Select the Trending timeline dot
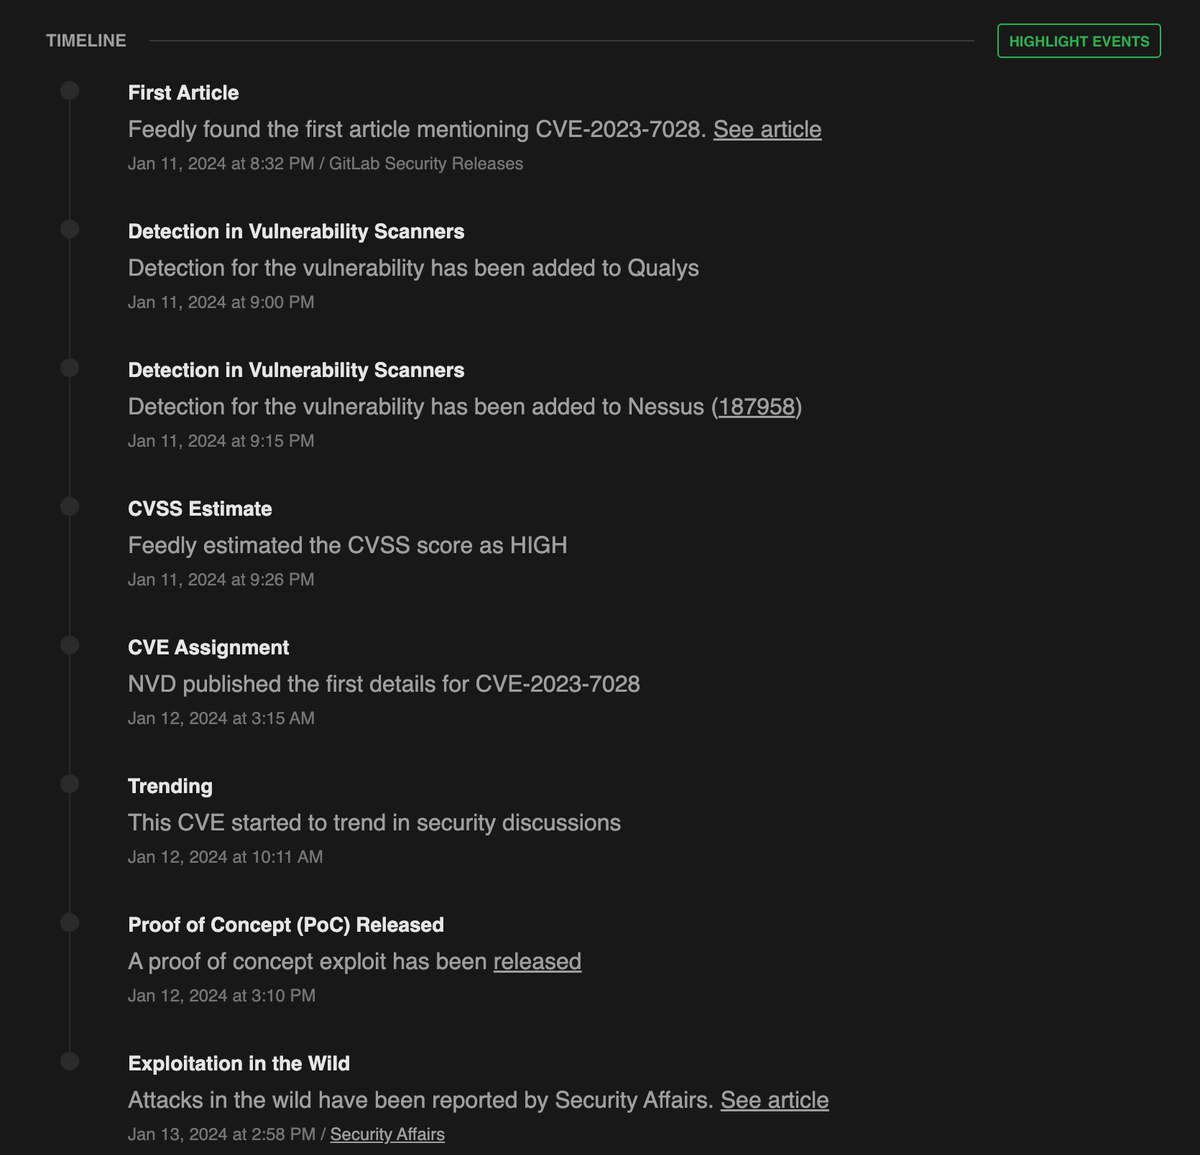 click(x=69, y=783)
